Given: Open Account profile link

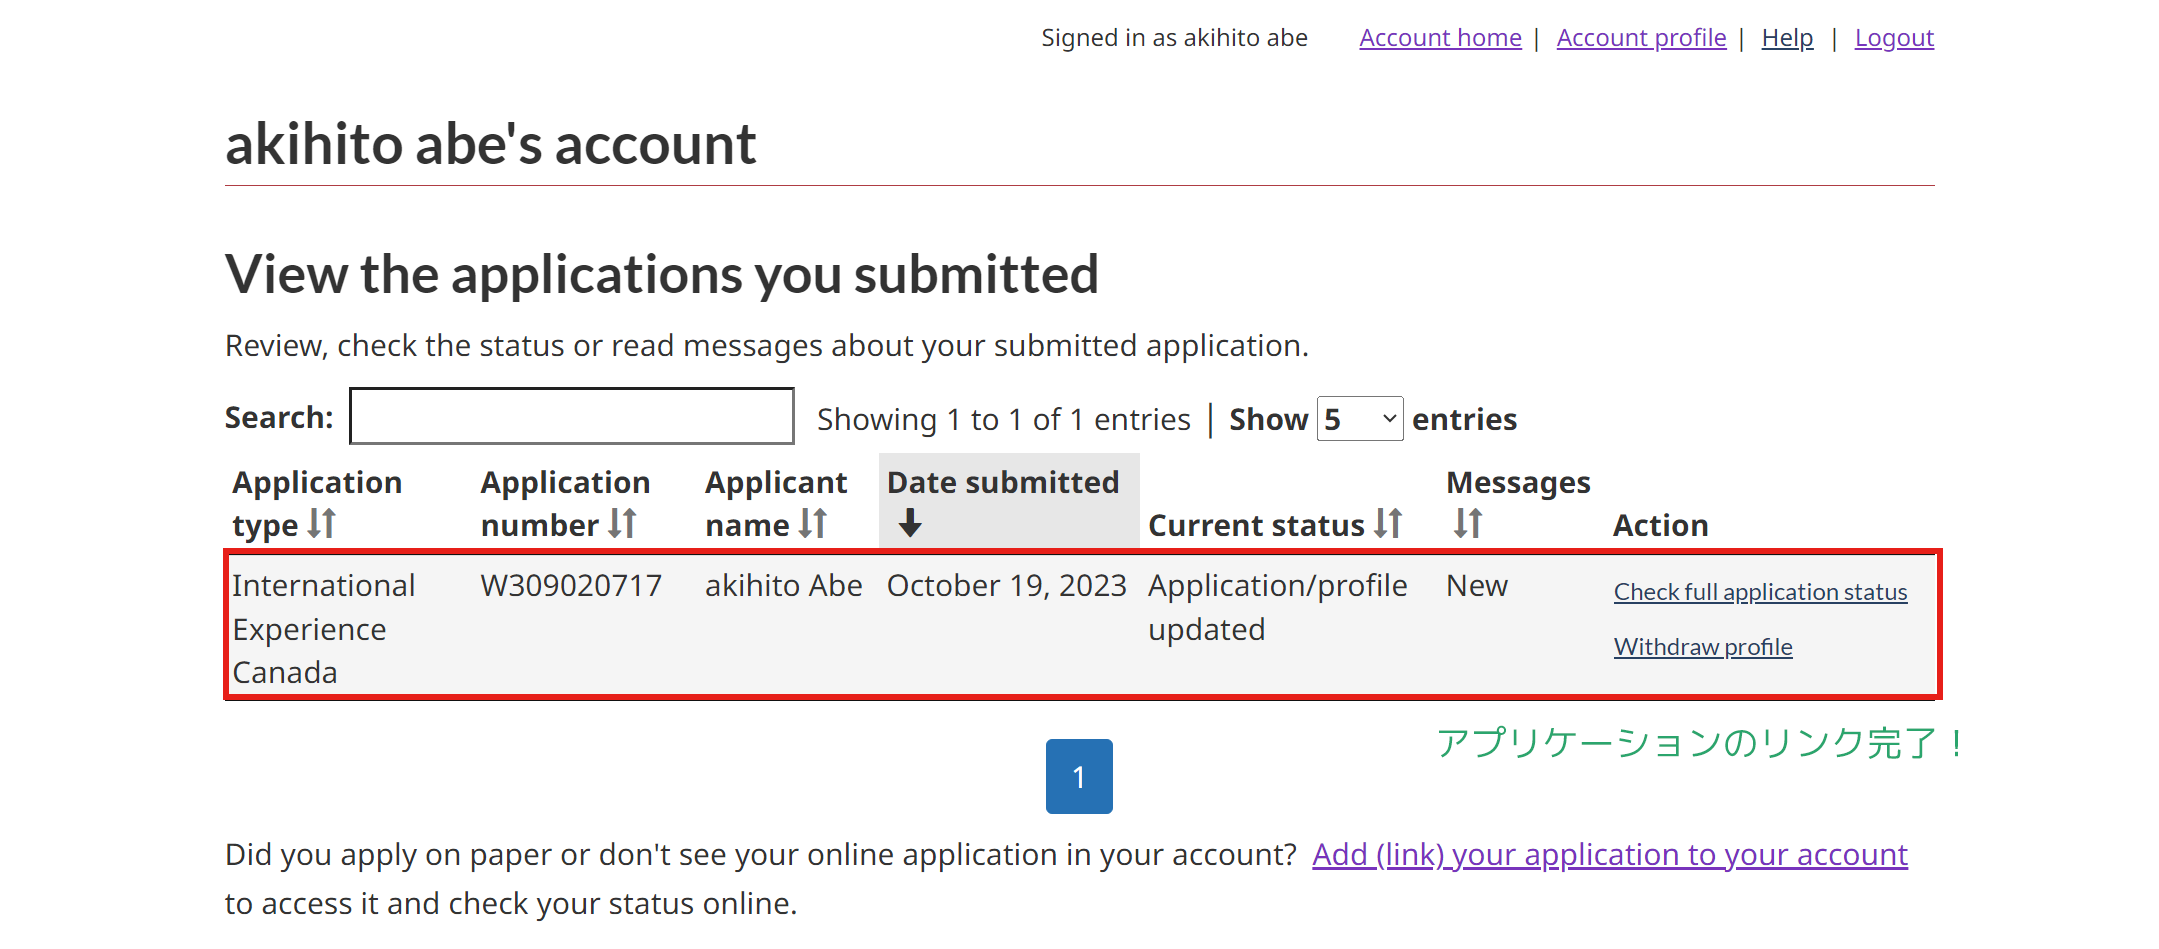Looking at the screenshot, I should [1641, 38].
